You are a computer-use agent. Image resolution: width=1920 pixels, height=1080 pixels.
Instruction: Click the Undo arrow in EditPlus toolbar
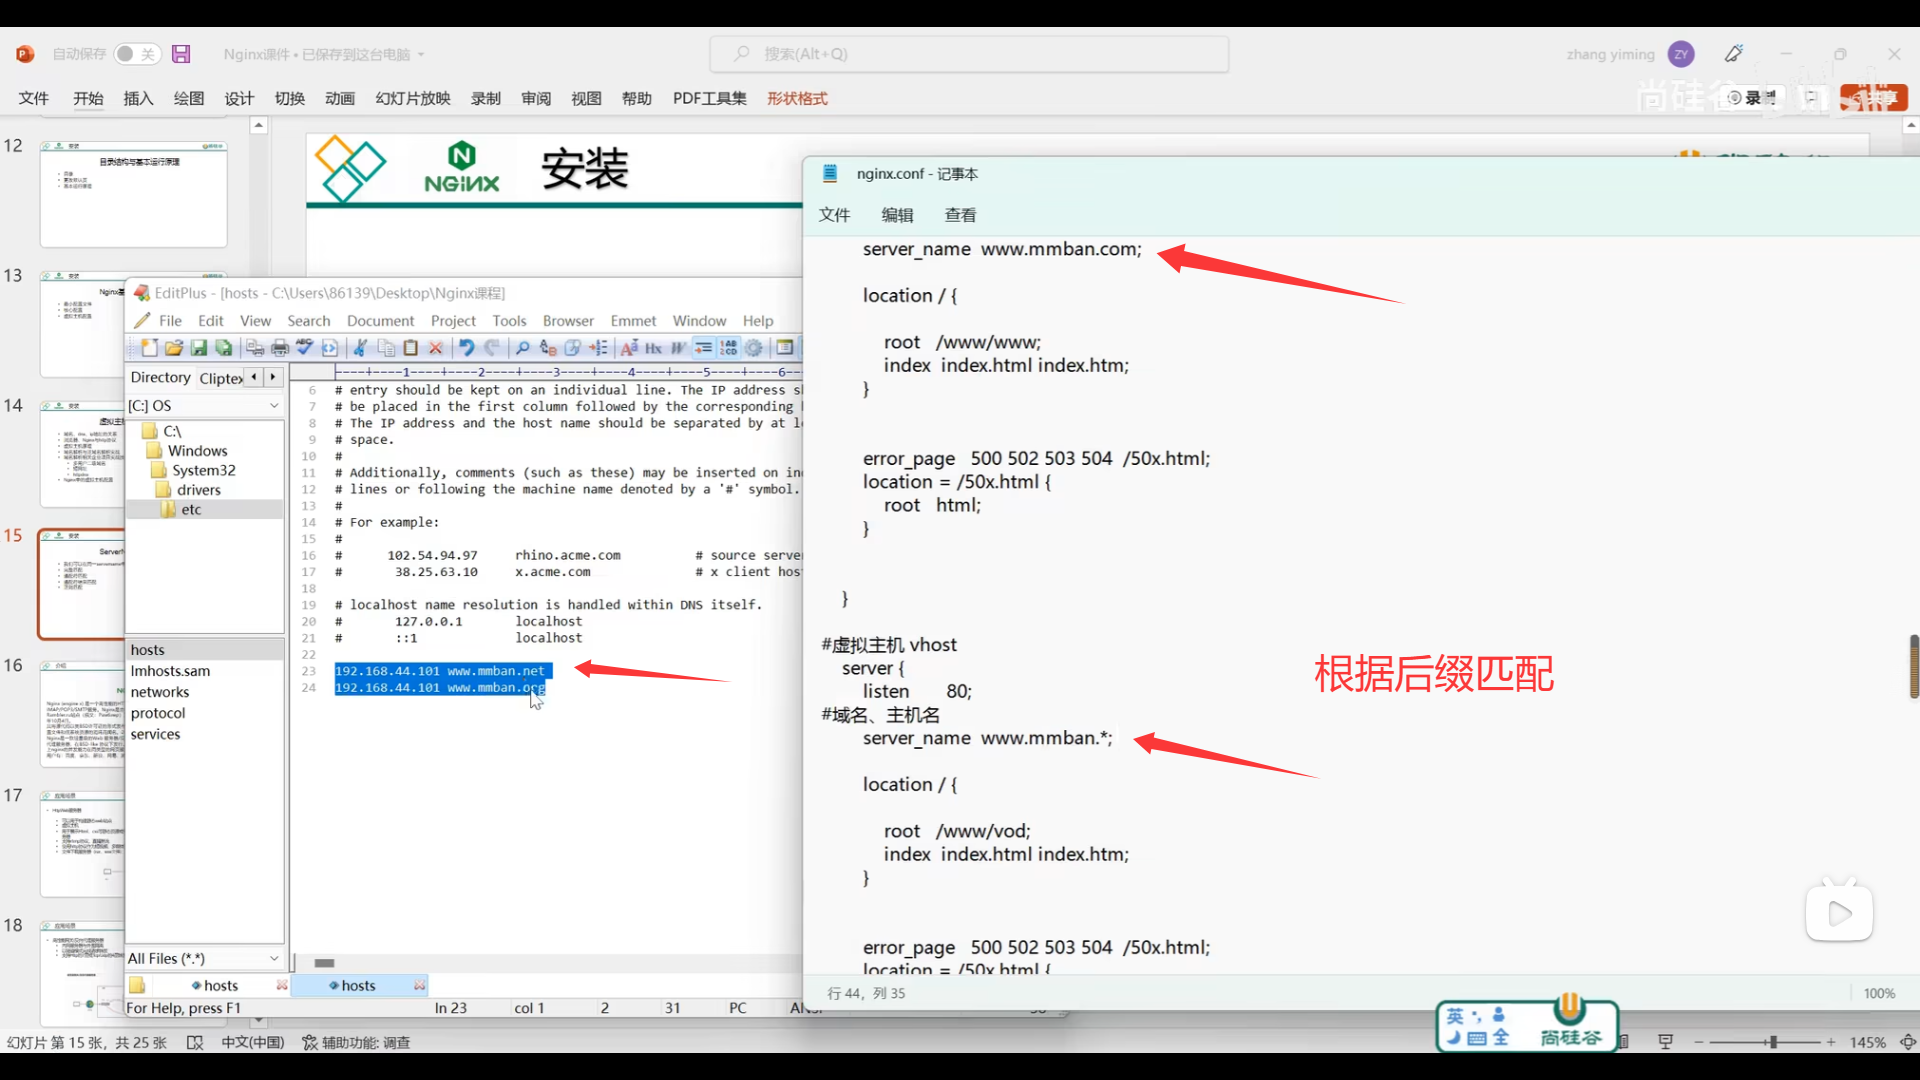point(466,348)
